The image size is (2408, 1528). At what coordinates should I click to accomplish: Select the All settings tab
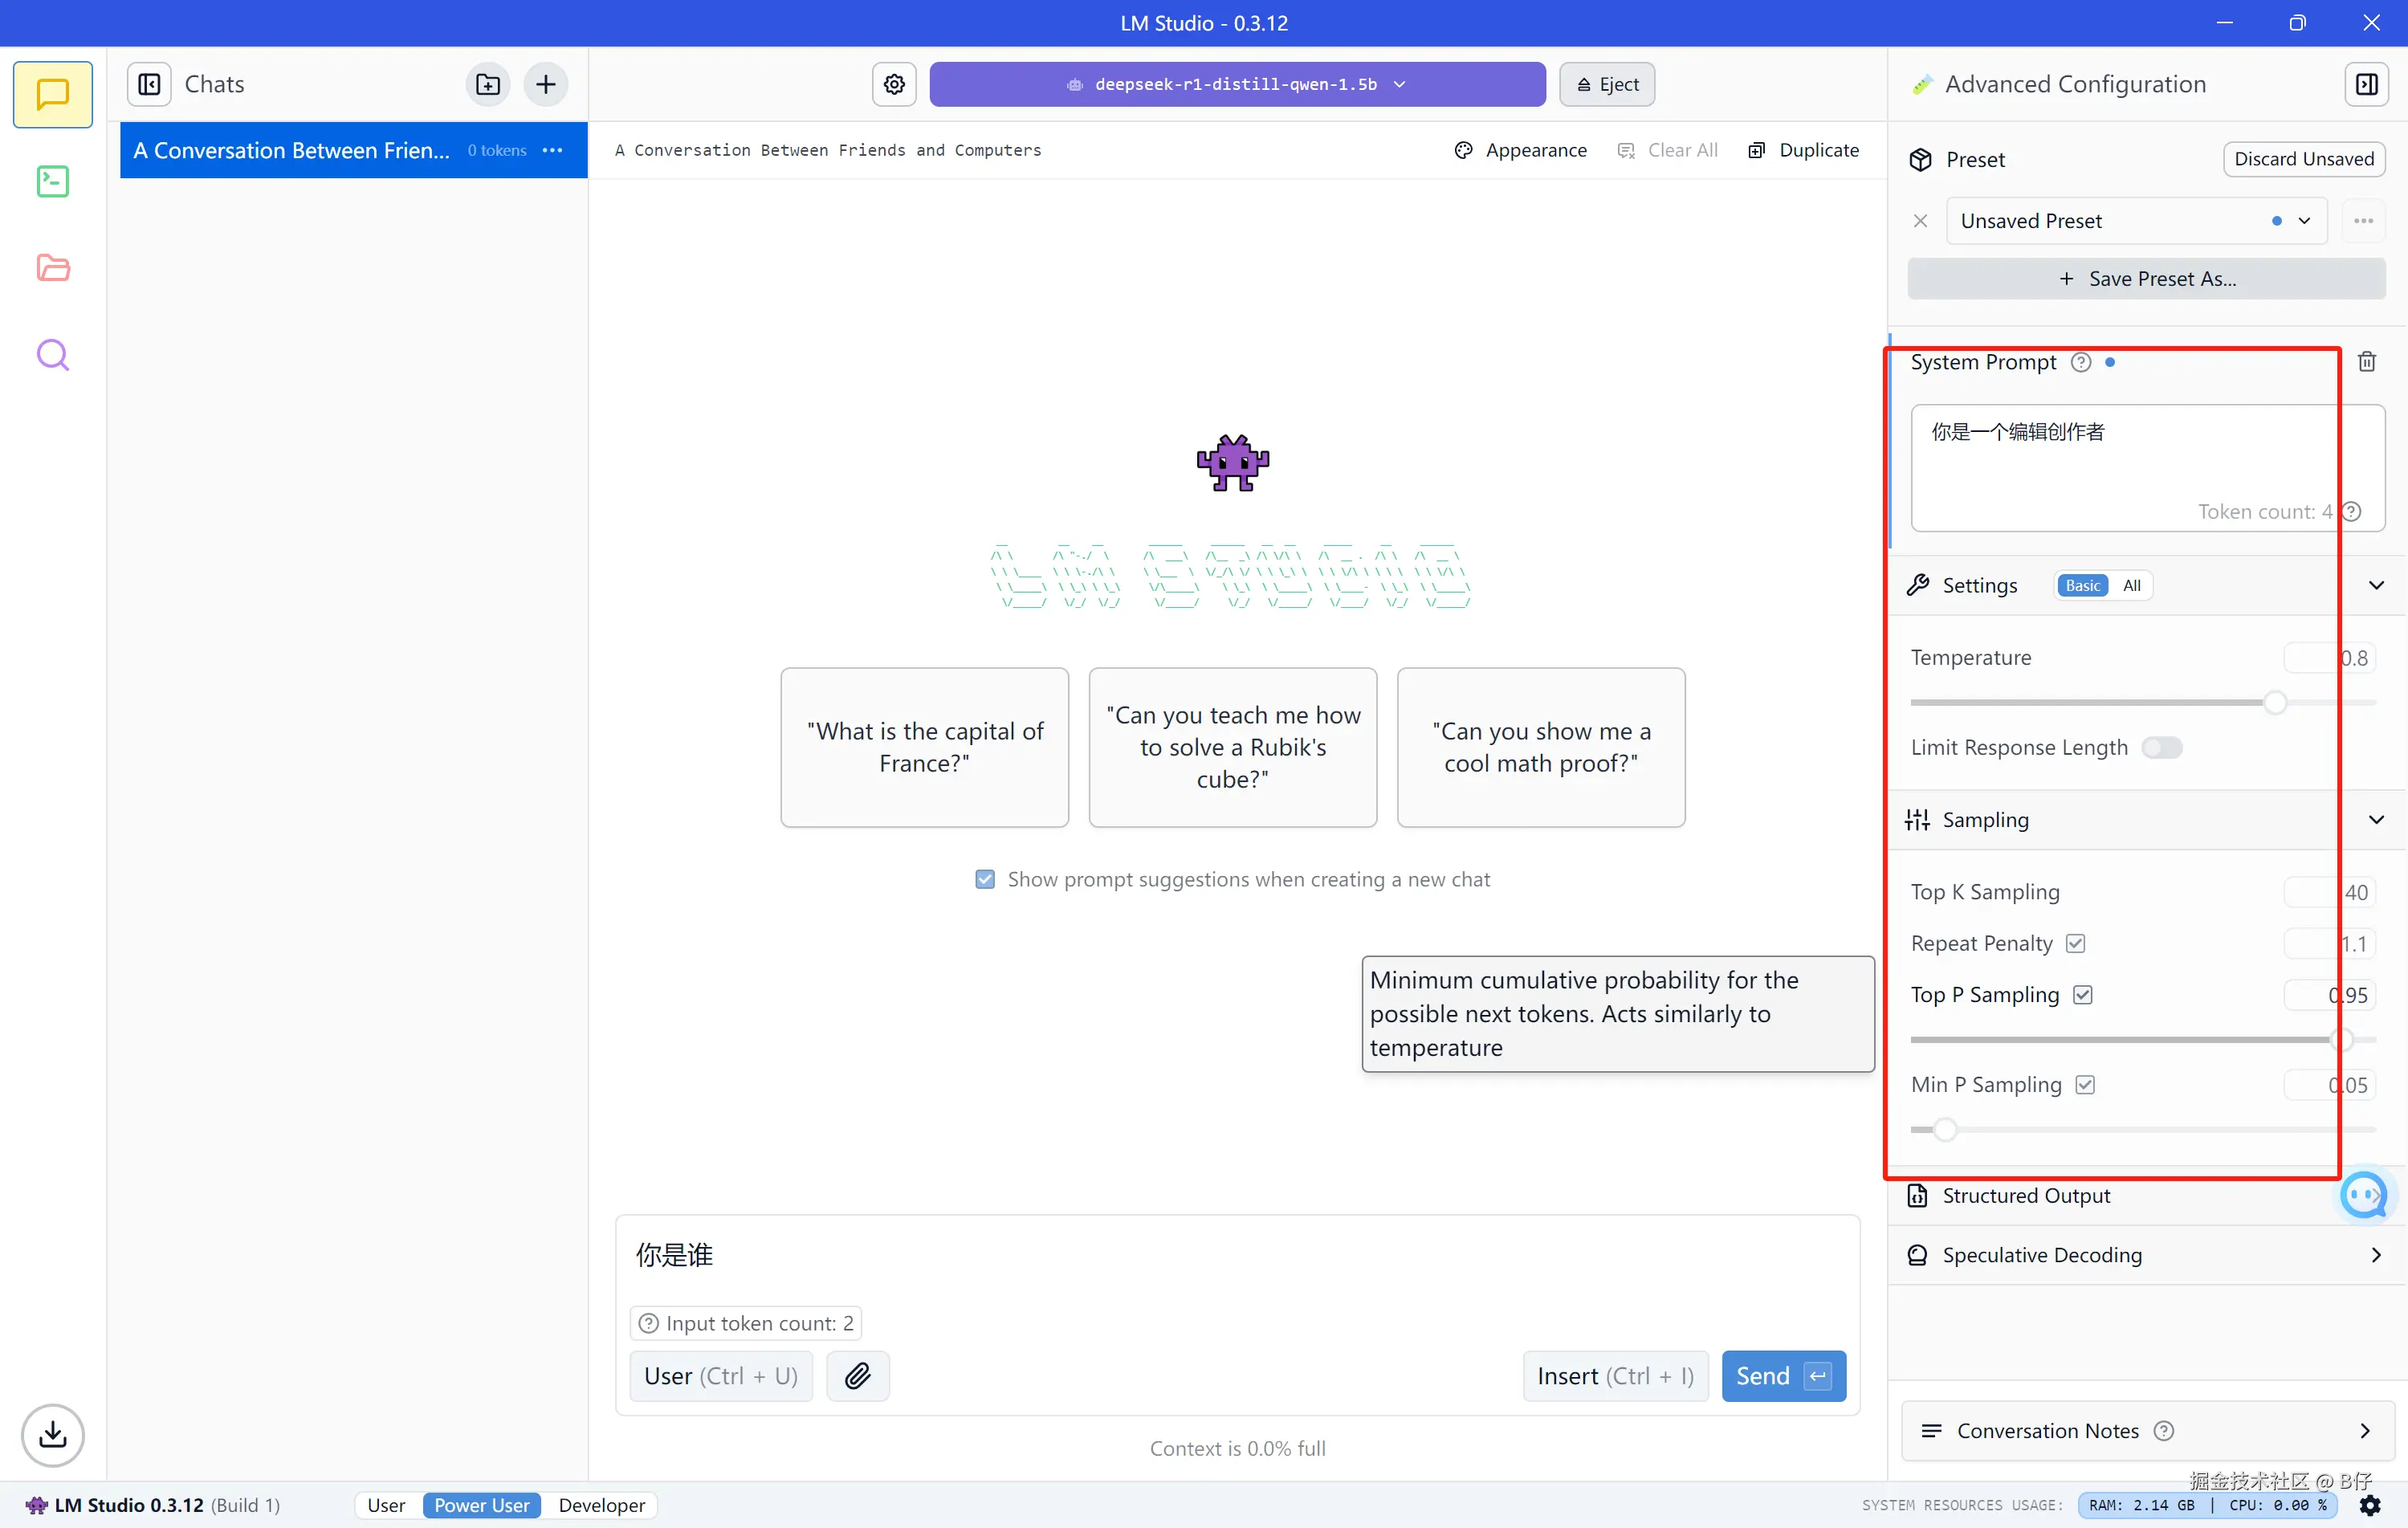click(x=2131, y=585)
